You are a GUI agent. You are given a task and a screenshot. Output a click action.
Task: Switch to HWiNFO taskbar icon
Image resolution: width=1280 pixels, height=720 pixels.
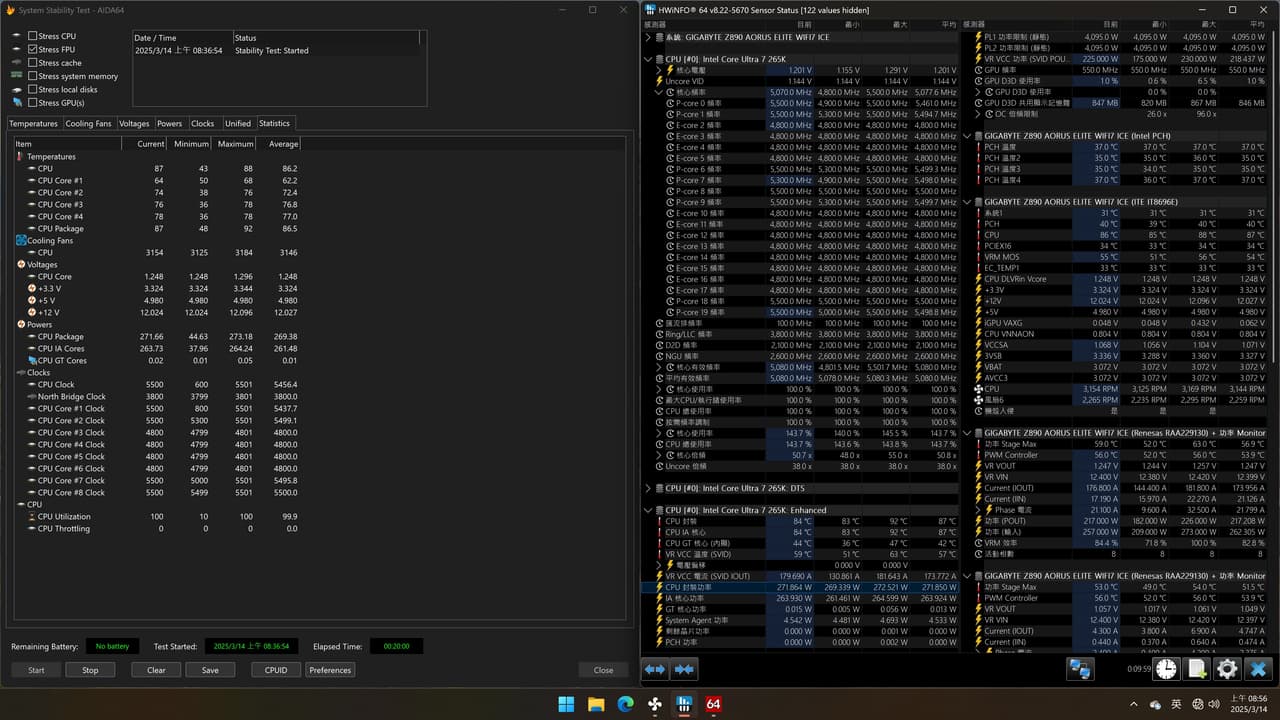coord(684,704)
